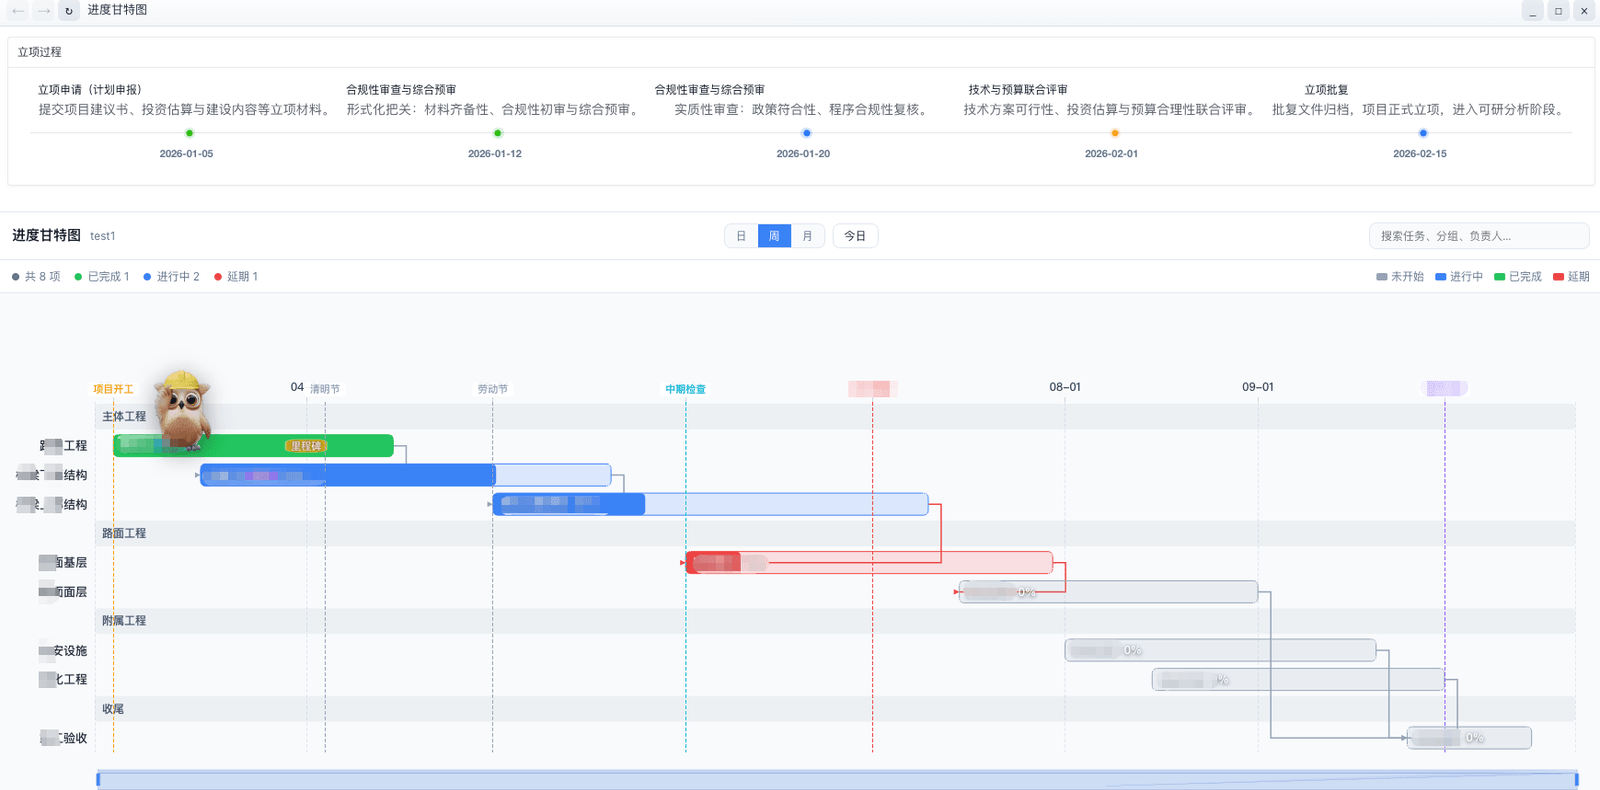Select the 2026-01-05 timeline dot
The height and width of the screenshot is (790, 1600).
[x=189, y=133]
